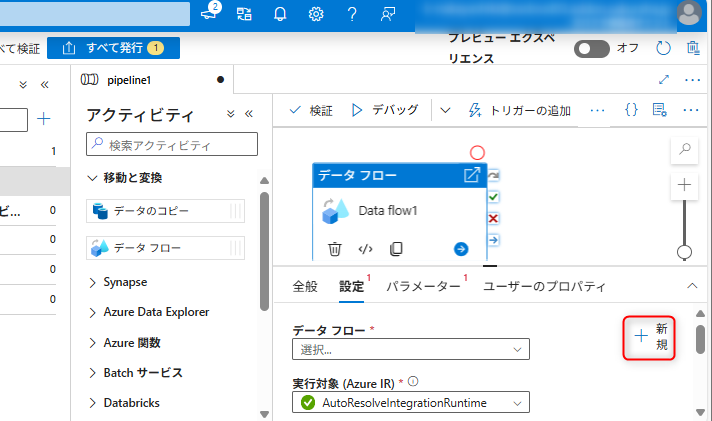This screenshot has height=421, width=712.
Task: Open pipeline JSON code braces icon
Action: click(x=631, y=110)
